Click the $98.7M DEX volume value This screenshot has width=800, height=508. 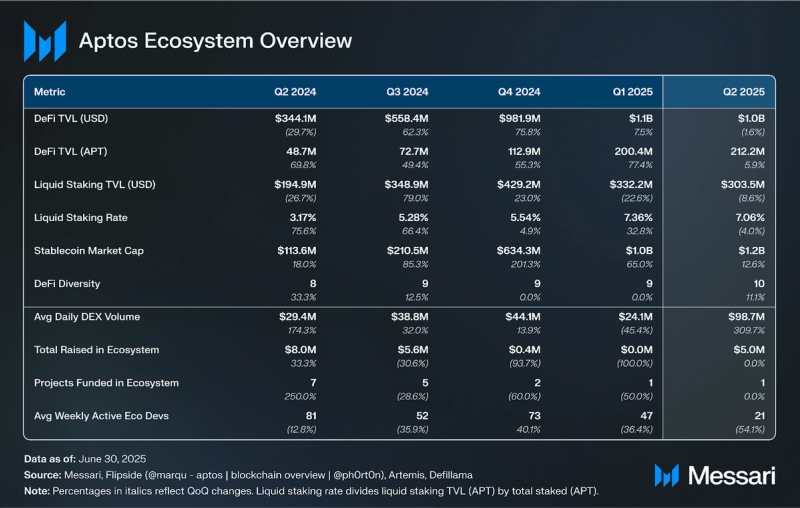point(743,317)
